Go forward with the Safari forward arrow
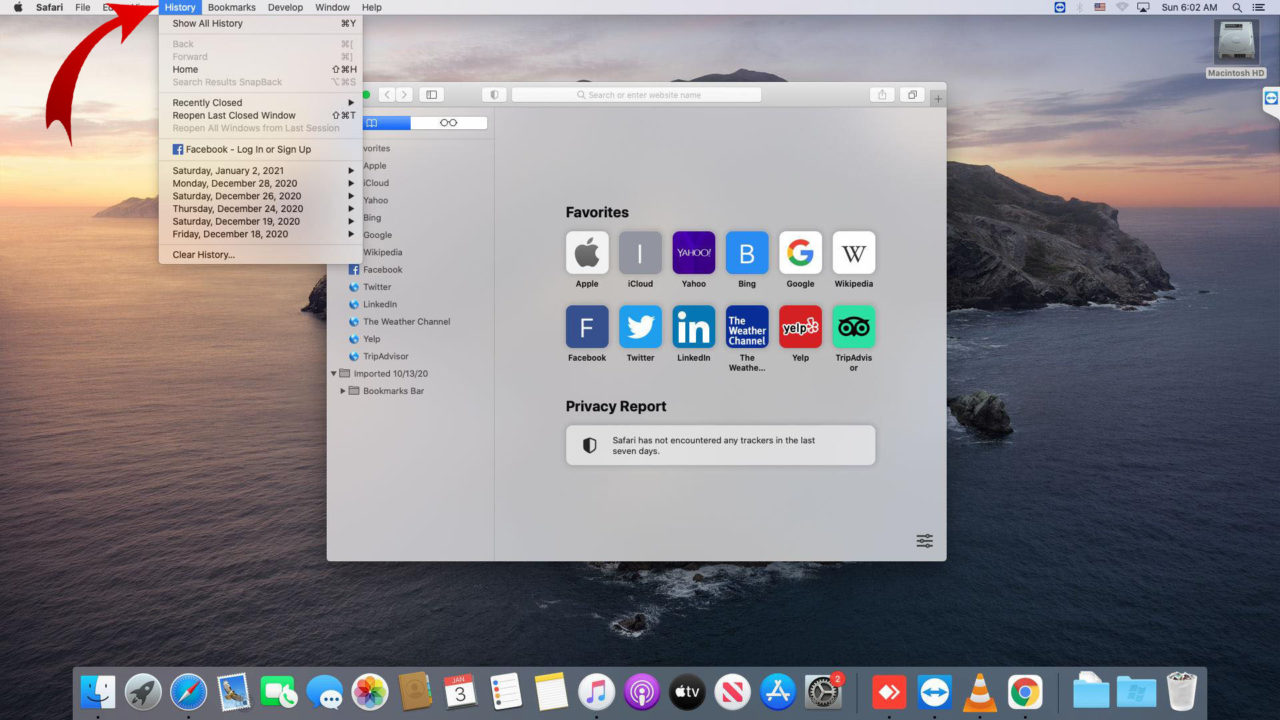This screenshot has width=1280, height=720. click(x=404, y=95)
